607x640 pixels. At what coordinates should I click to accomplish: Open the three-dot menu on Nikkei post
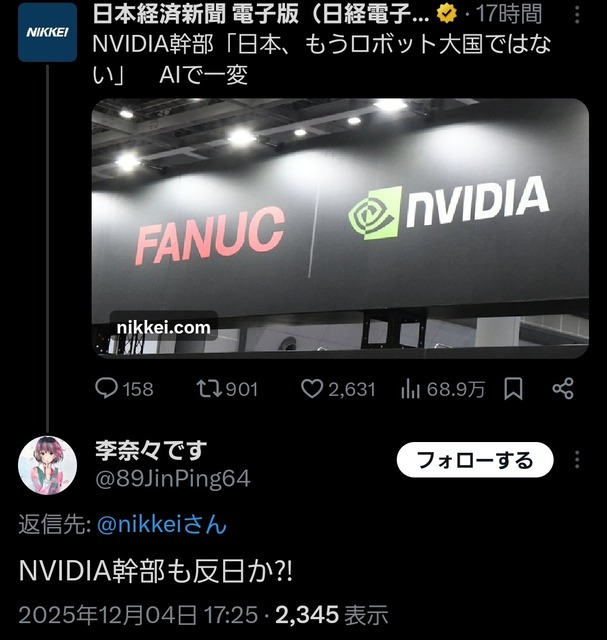577,15
